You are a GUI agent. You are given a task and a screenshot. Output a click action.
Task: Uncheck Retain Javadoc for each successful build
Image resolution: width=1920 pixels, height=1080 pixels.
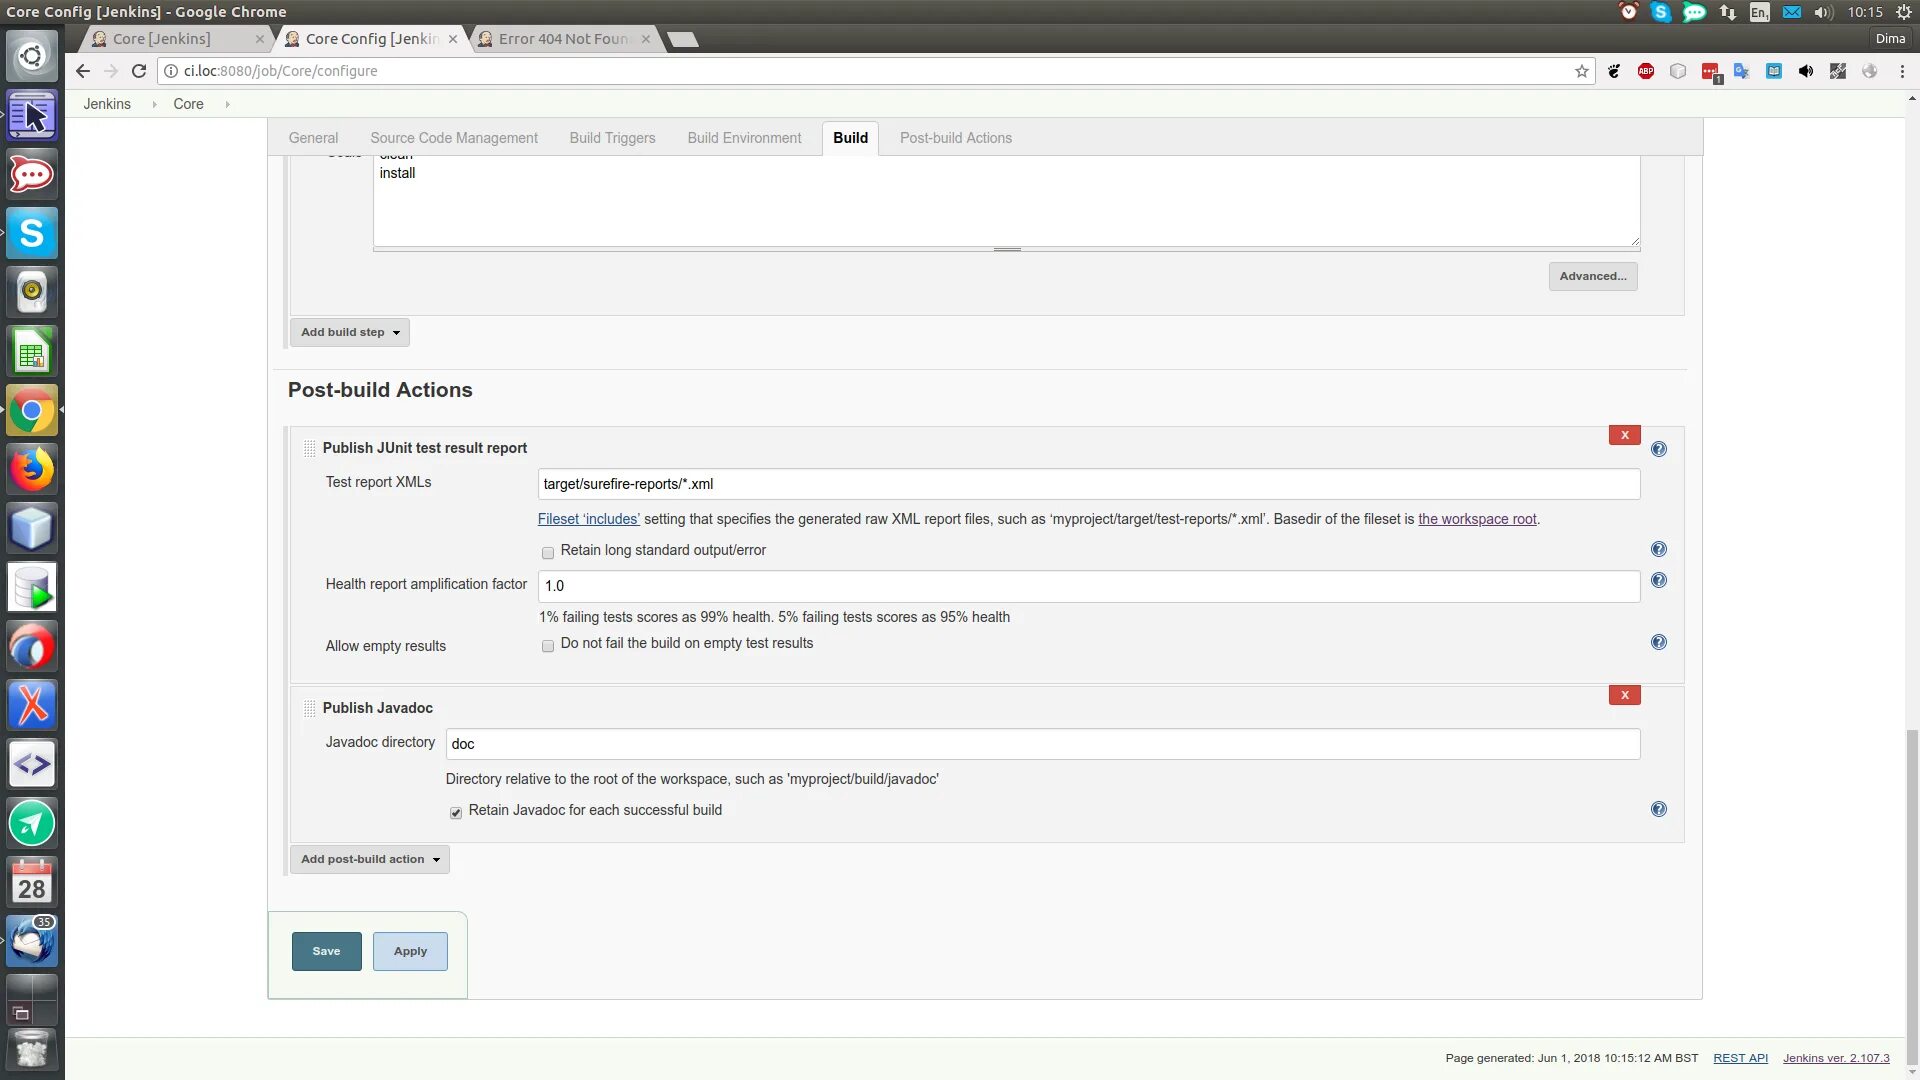[x=456, y=813]
